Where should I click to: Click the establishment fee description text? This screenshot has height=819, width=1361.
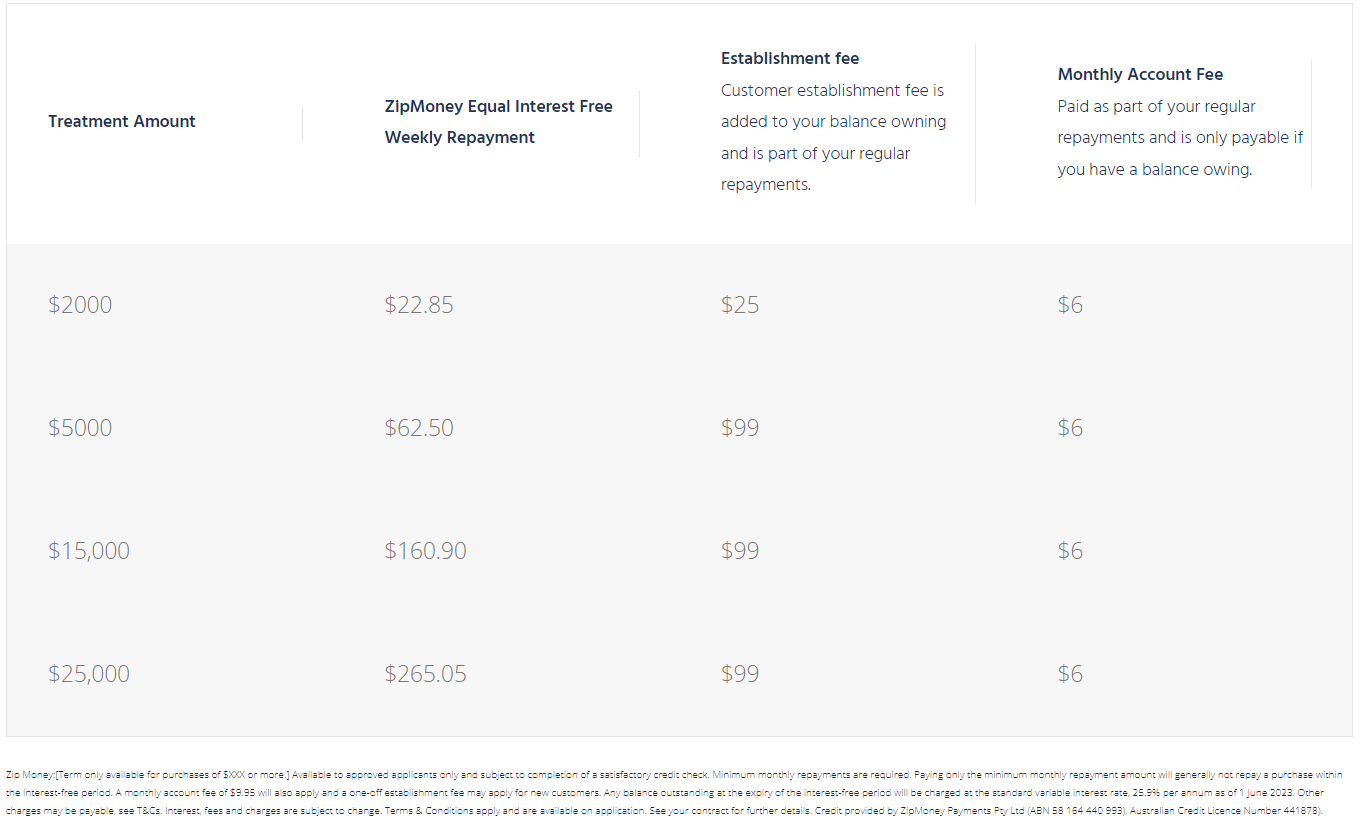click(x=834, y=137)
